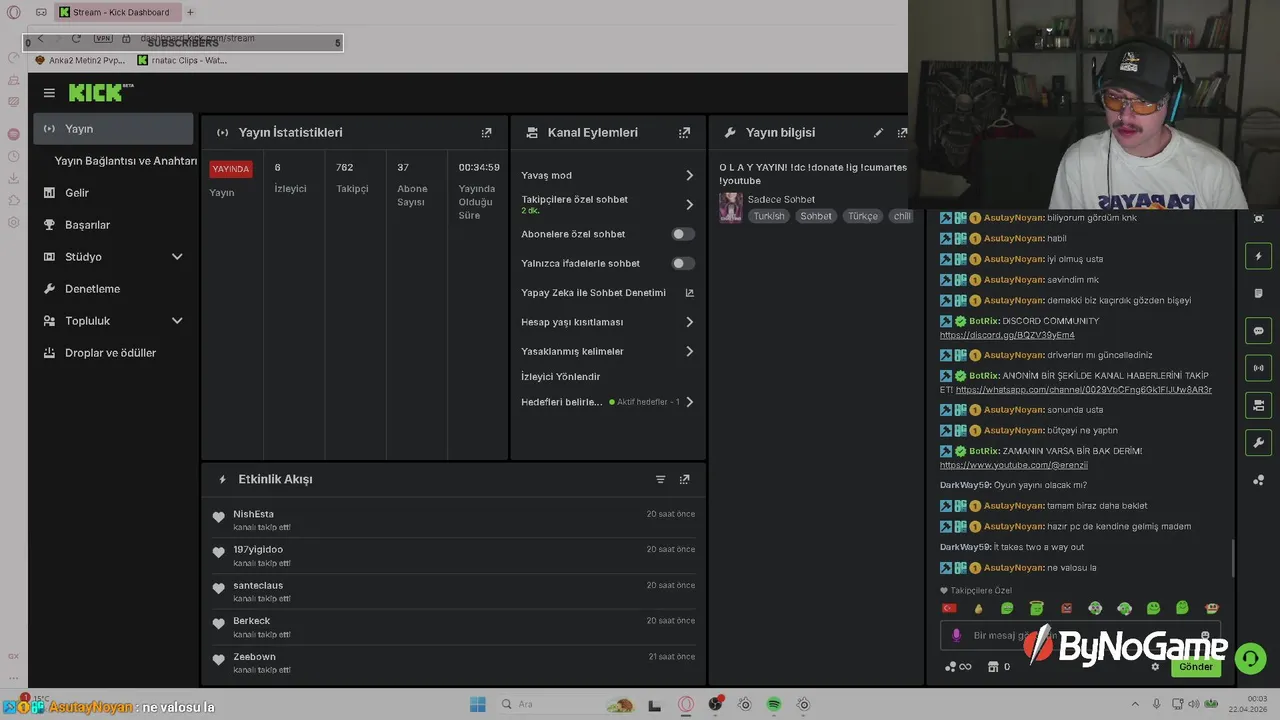Open Yayın Bağlantısı ve Anahtarı
Screen dimensions: 1280x720
[x=125, y=161]
